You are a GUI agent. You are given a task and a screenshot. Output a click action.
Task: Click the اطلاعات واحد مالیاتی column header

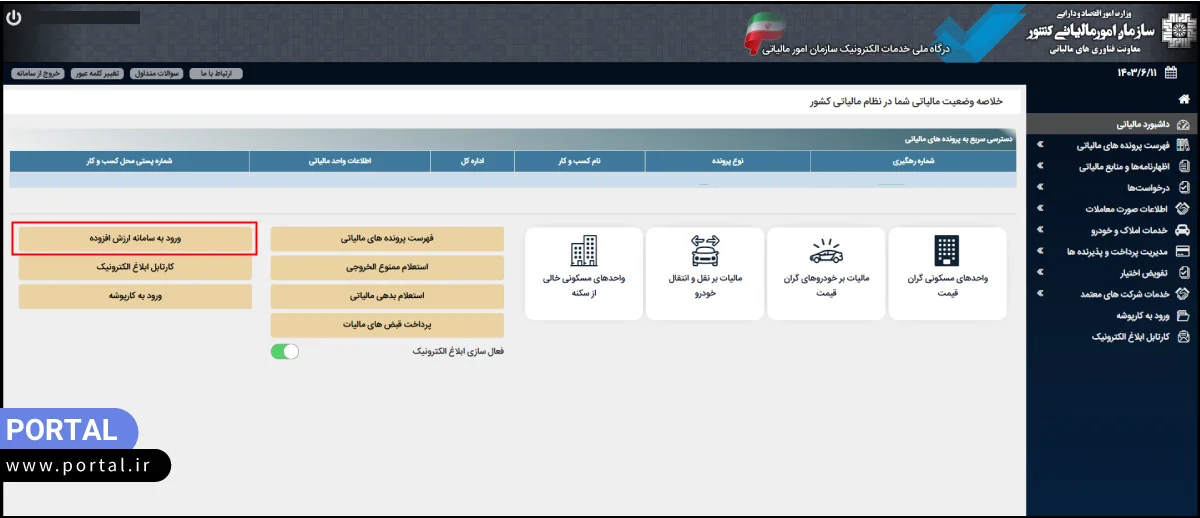coord(340,160)
